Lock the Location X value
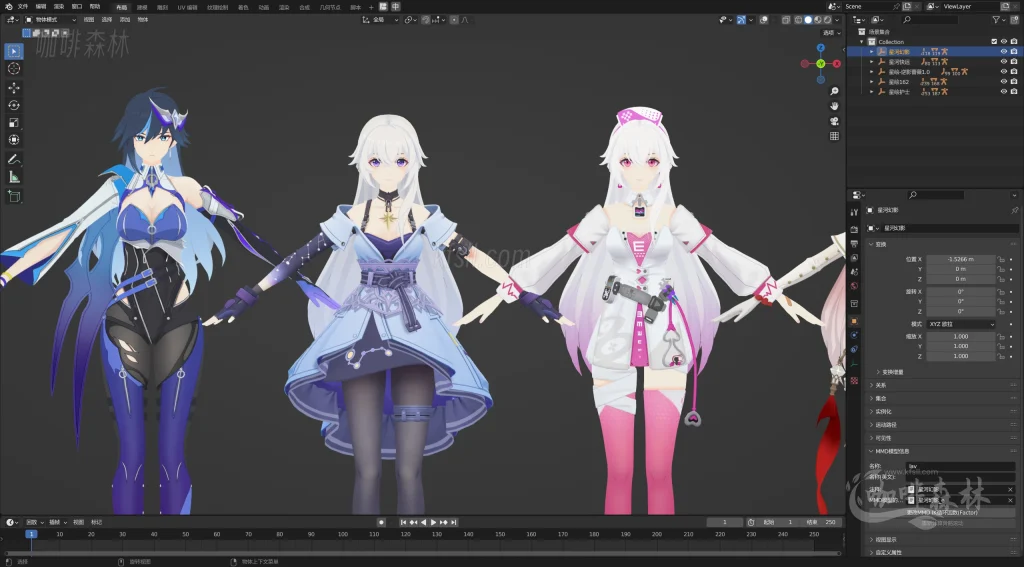This screenshot has width=1024, height=567. (1001, 259)
